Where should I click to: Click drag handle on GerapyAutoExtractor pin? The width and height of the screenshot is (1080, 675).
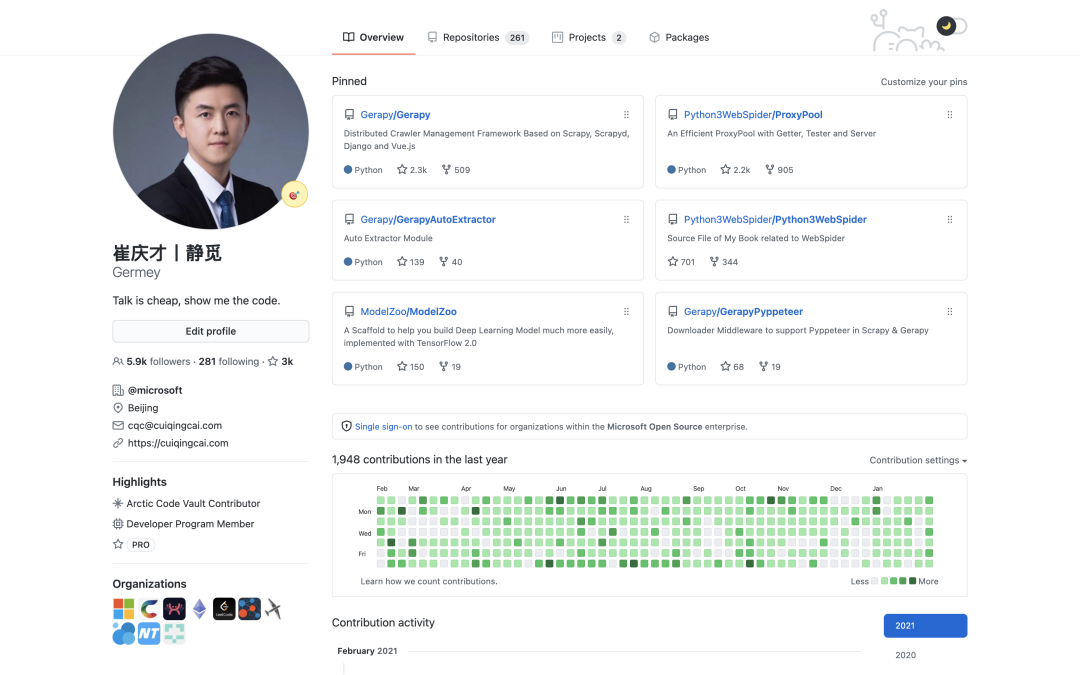626,220
